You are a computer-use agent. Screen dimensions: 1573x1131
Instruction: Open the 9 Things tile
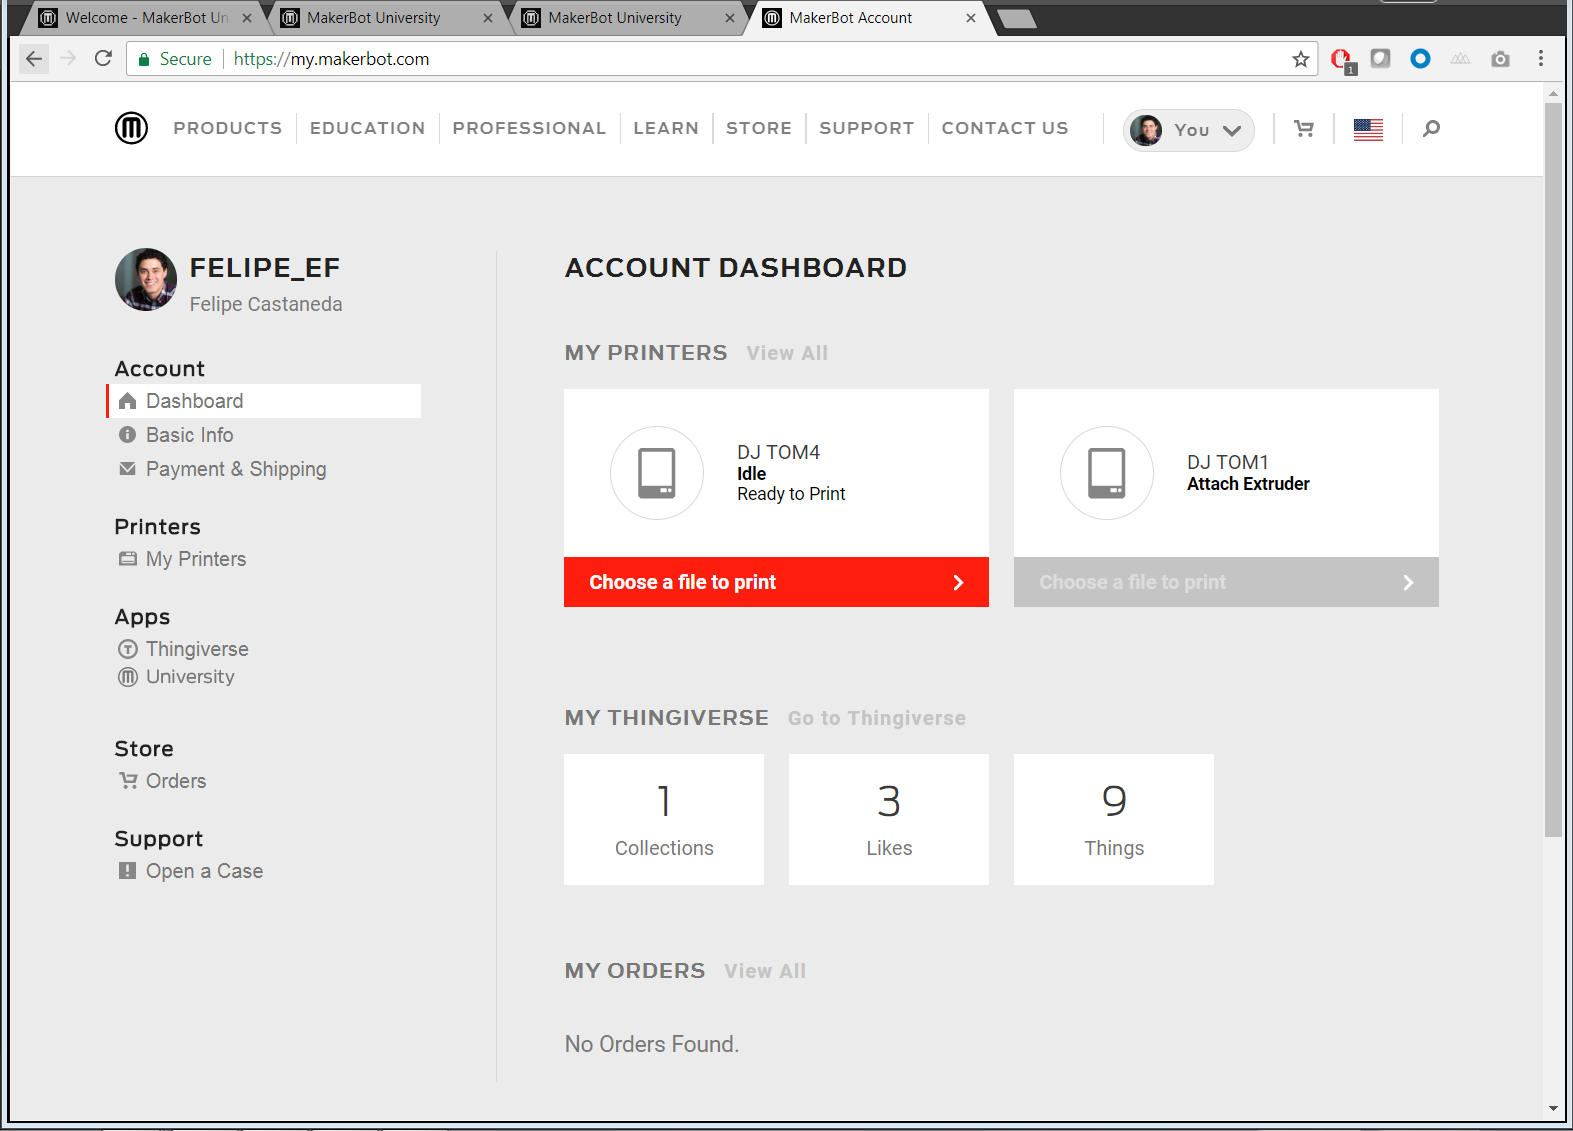1114,819
